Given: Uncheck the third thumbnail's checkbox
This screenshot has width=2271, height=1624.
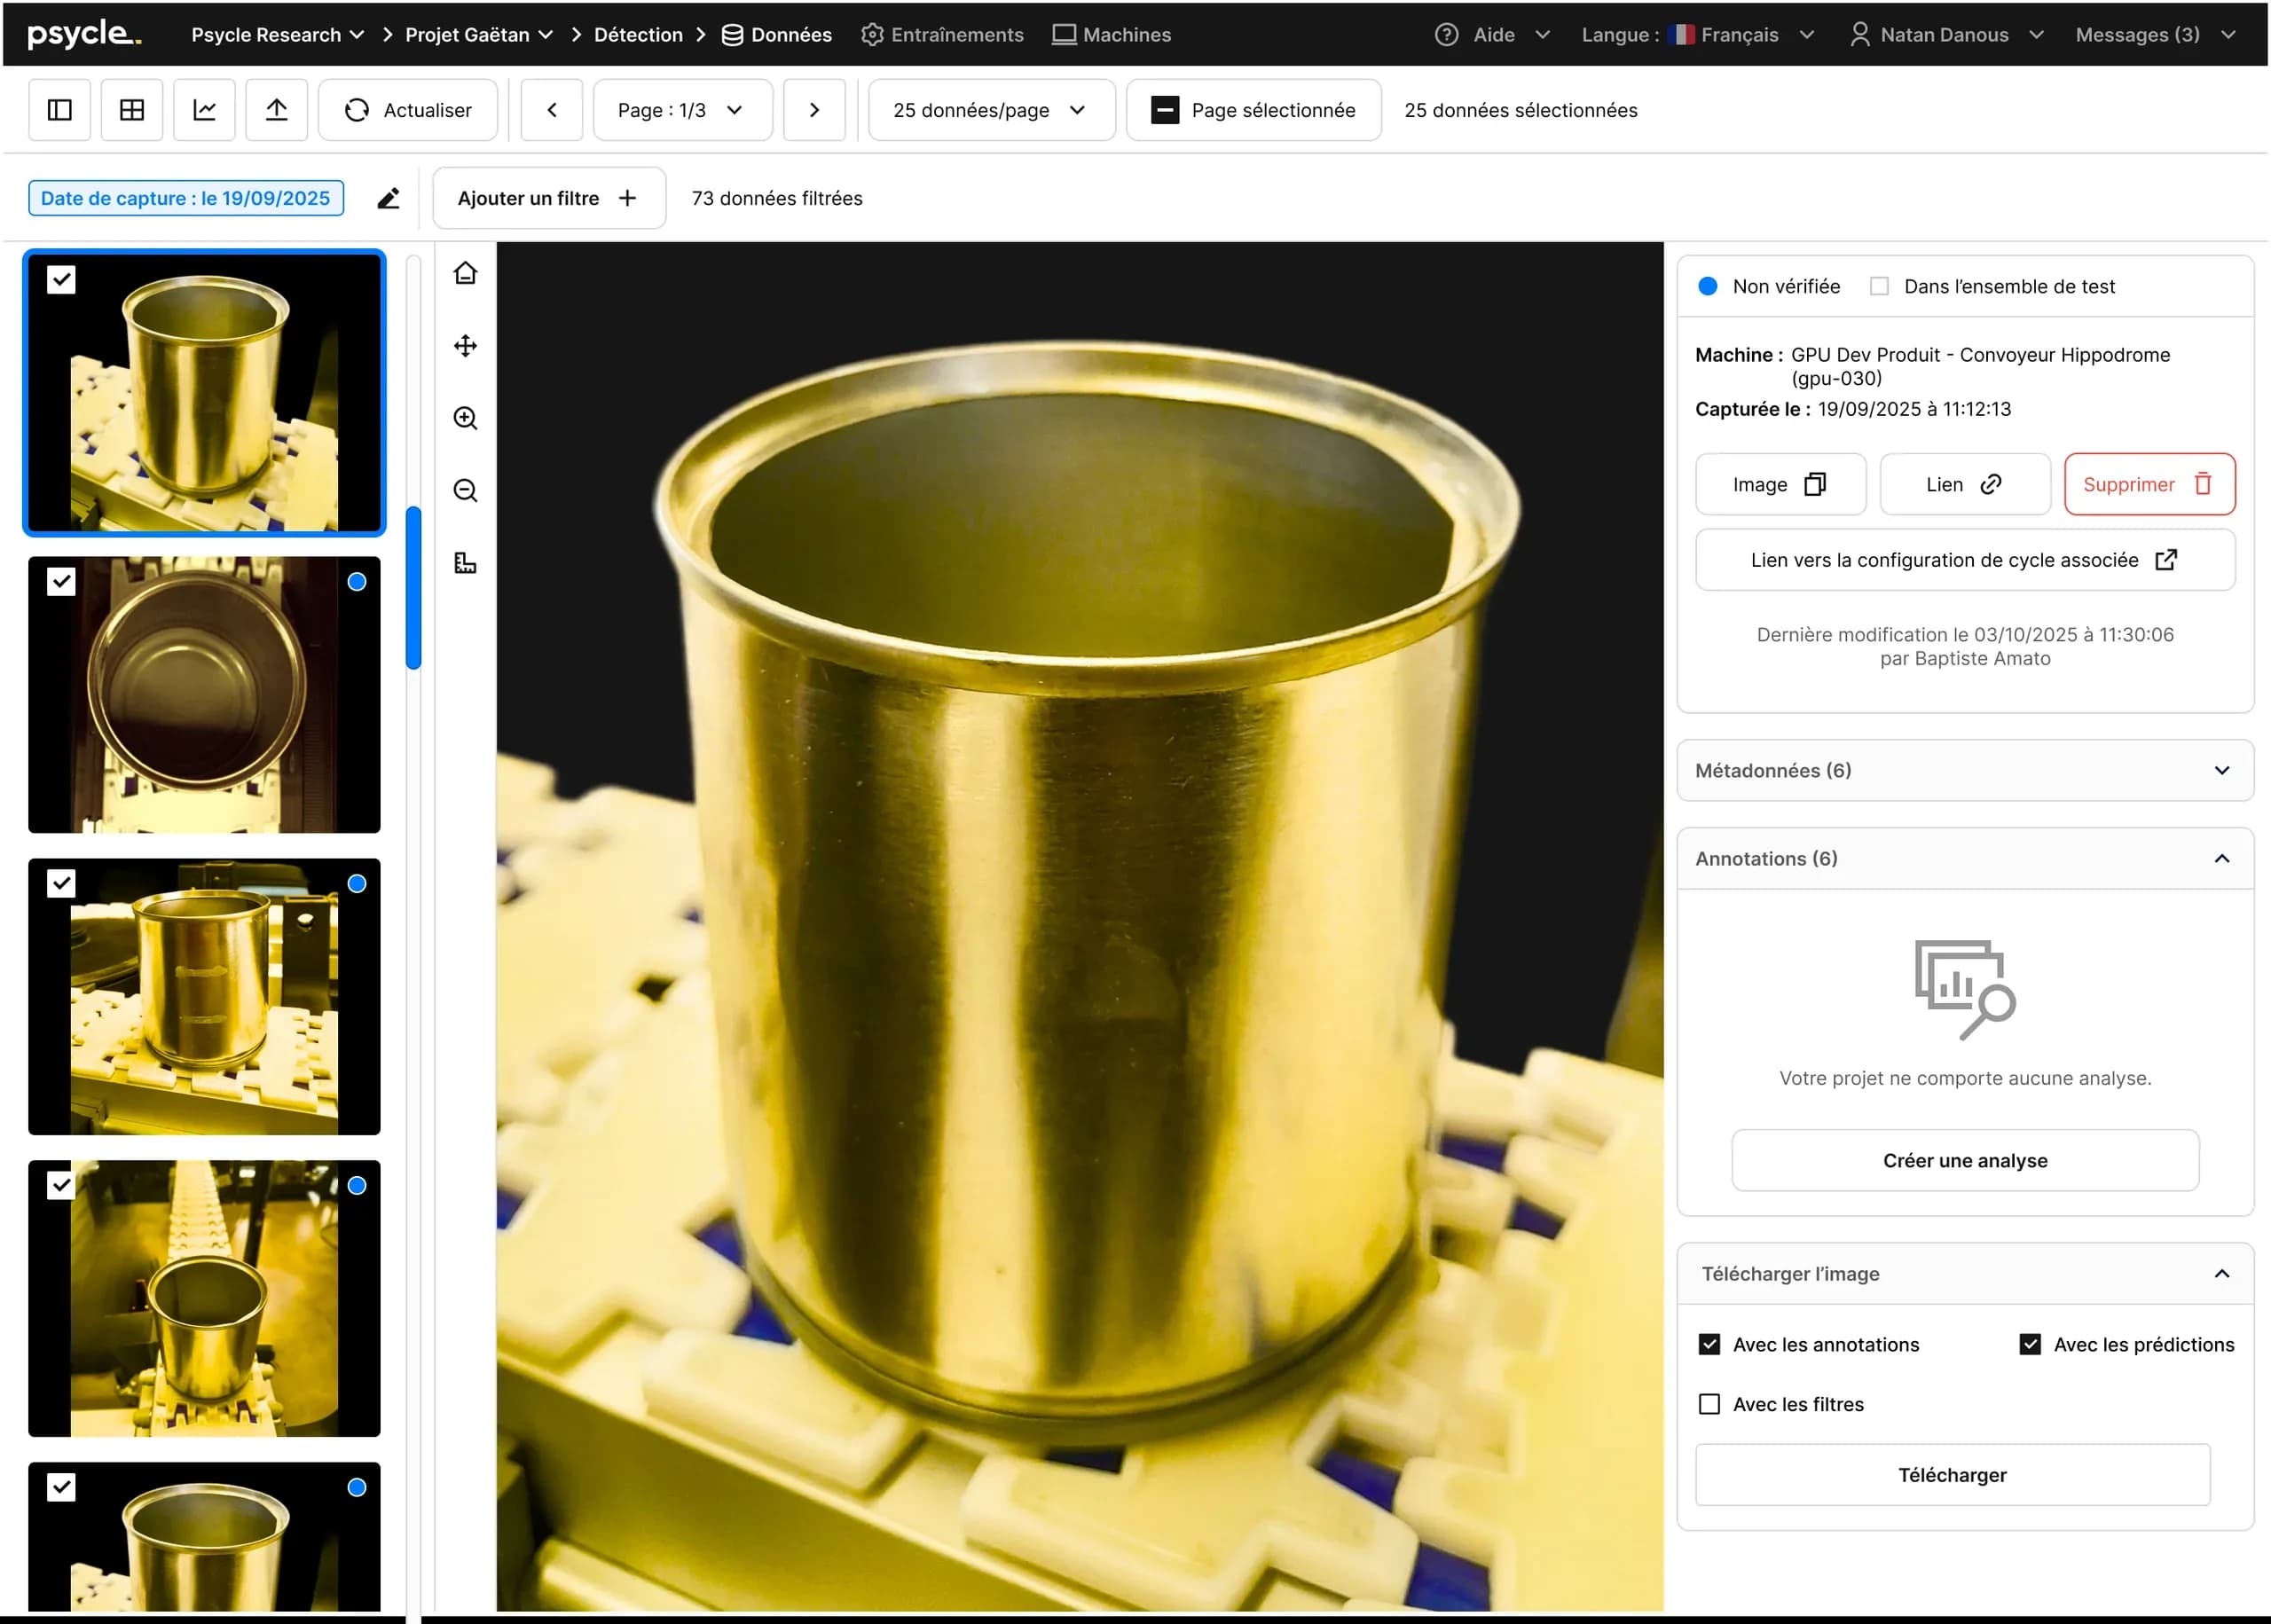Looking at the screenshot, I should click(x=61, y=884).
